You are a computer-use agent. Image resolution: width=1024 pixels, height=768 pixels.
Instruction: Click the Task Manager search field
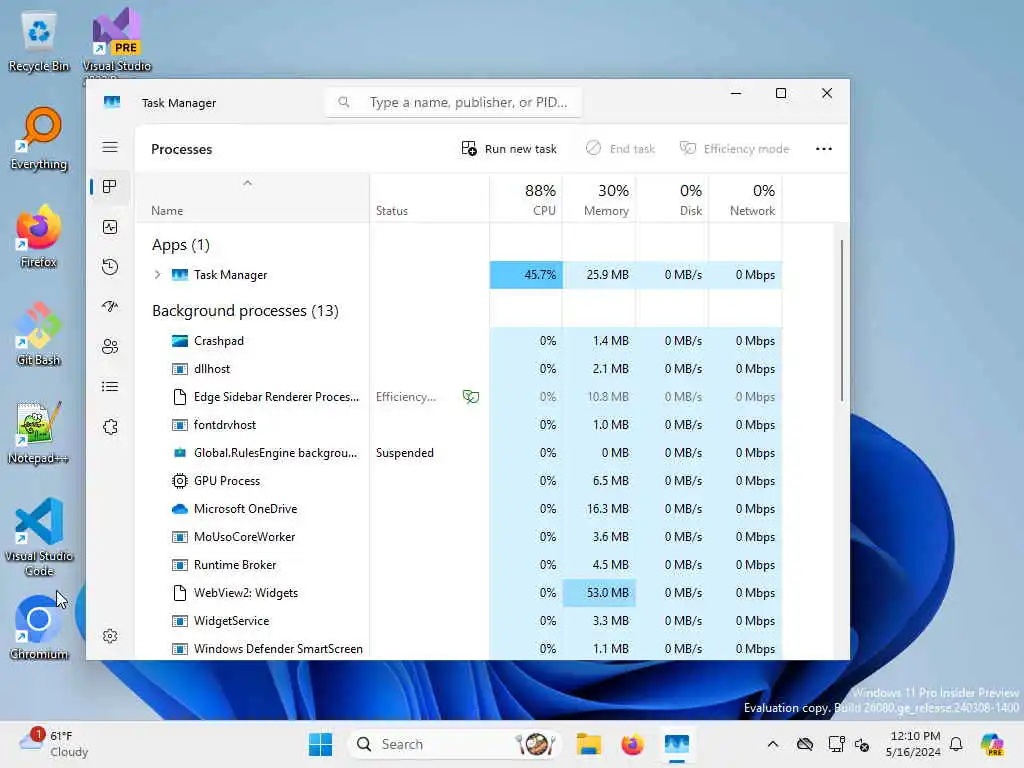(x=453, y=103)
